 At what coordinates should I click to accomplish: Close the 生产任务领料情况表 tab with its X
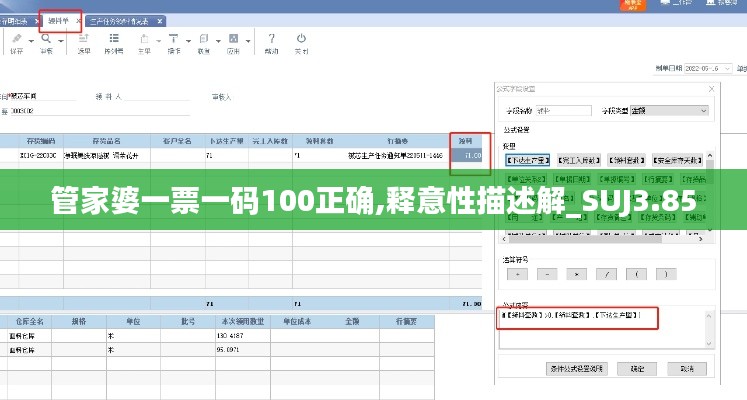(160, 21)
